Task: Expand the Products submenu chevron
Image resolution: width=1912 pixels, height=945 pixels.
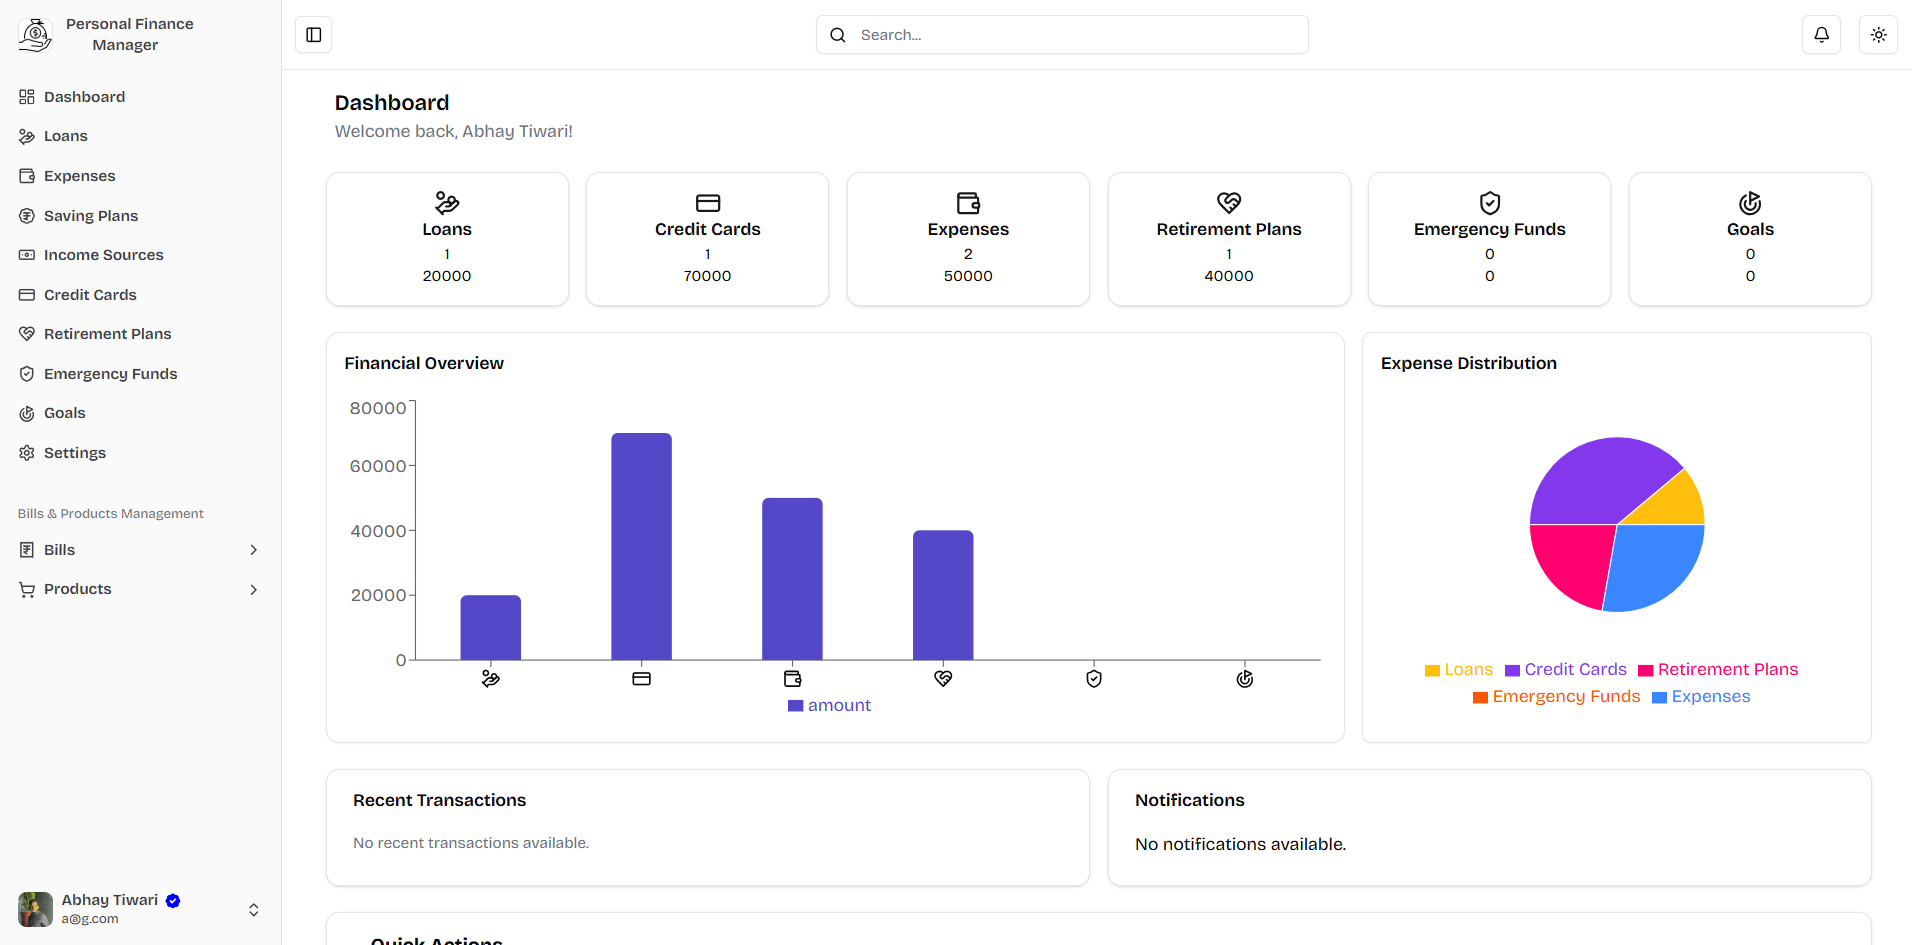Action: tap(254, 590)
